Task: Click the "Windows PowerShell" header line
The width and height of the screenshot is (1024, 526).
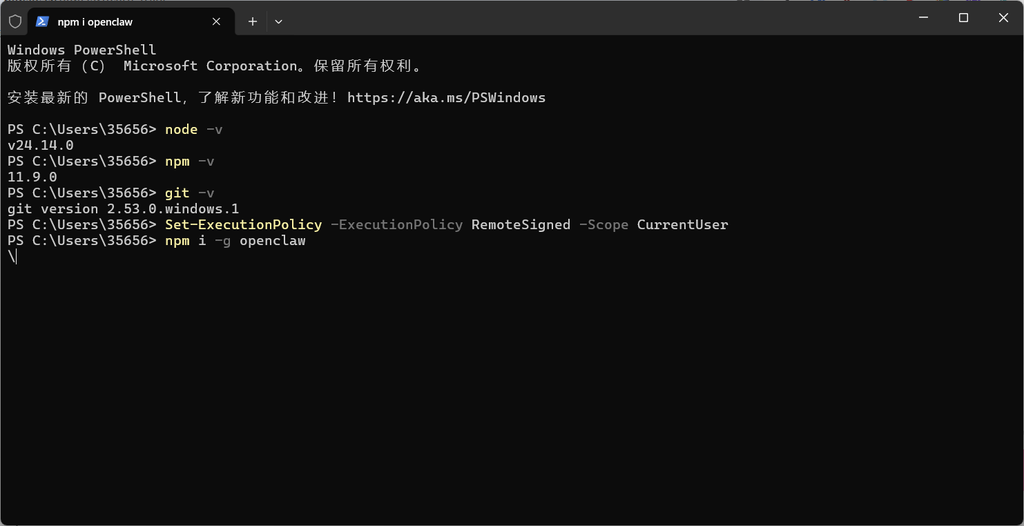Action: [82, 50]
